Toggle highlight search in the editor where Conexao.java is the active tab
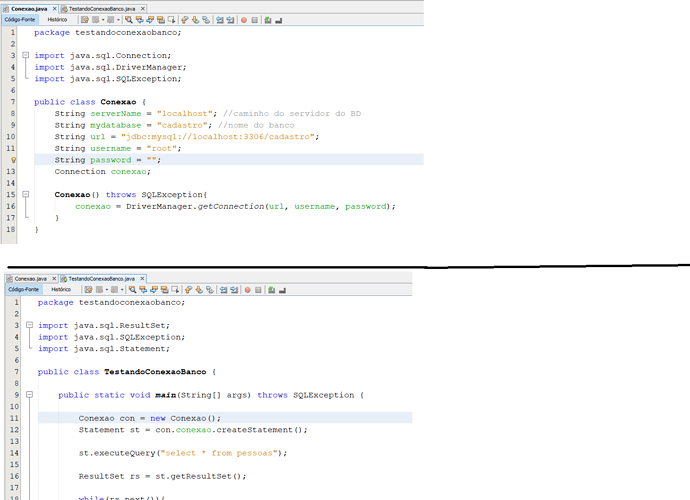The image size is (690, 500). [x=161, y=20]
